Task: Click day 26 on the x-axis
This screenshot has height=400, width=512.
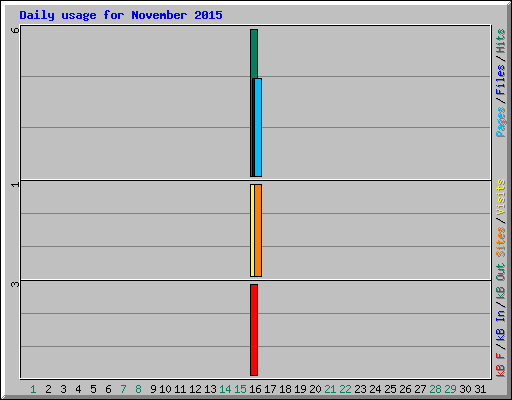Action: tap(405, 389)
